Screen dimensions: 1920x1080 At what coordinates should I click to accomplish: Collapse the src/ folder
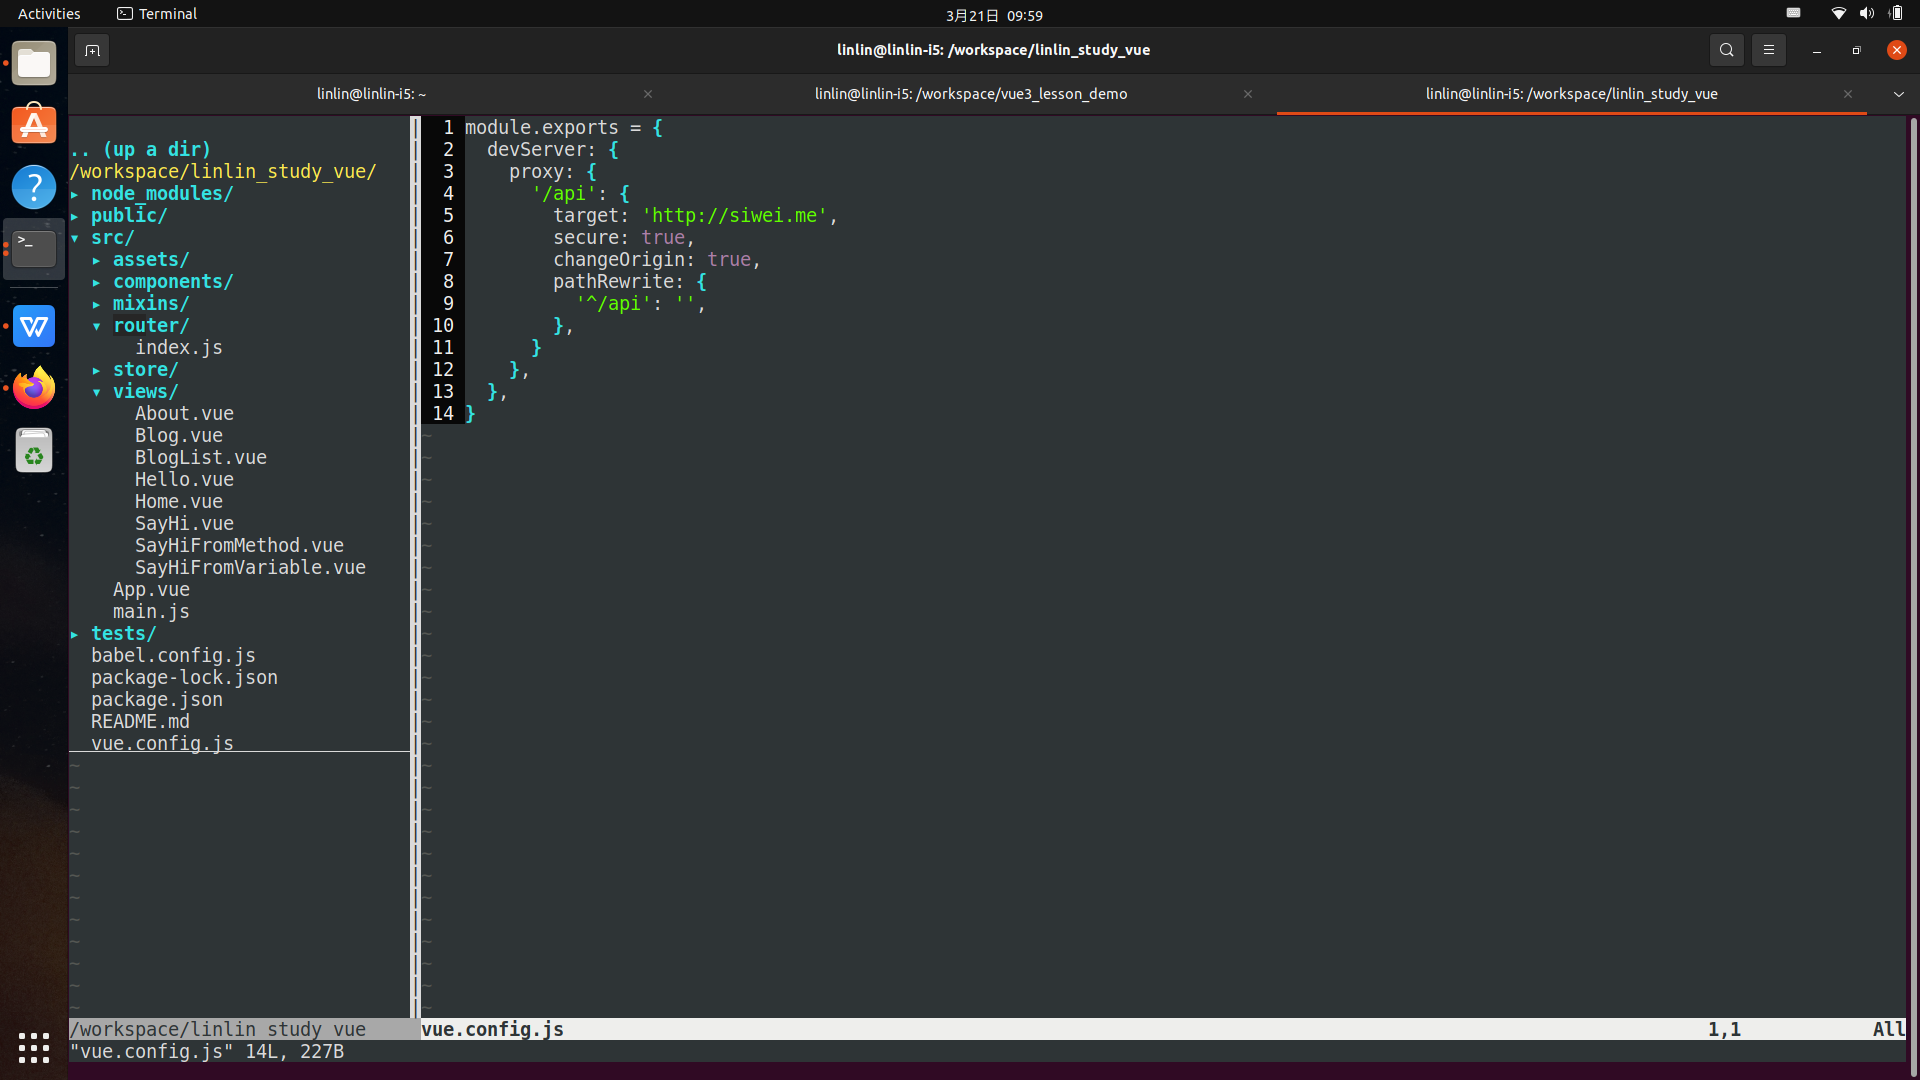click(x=111, y=238)
